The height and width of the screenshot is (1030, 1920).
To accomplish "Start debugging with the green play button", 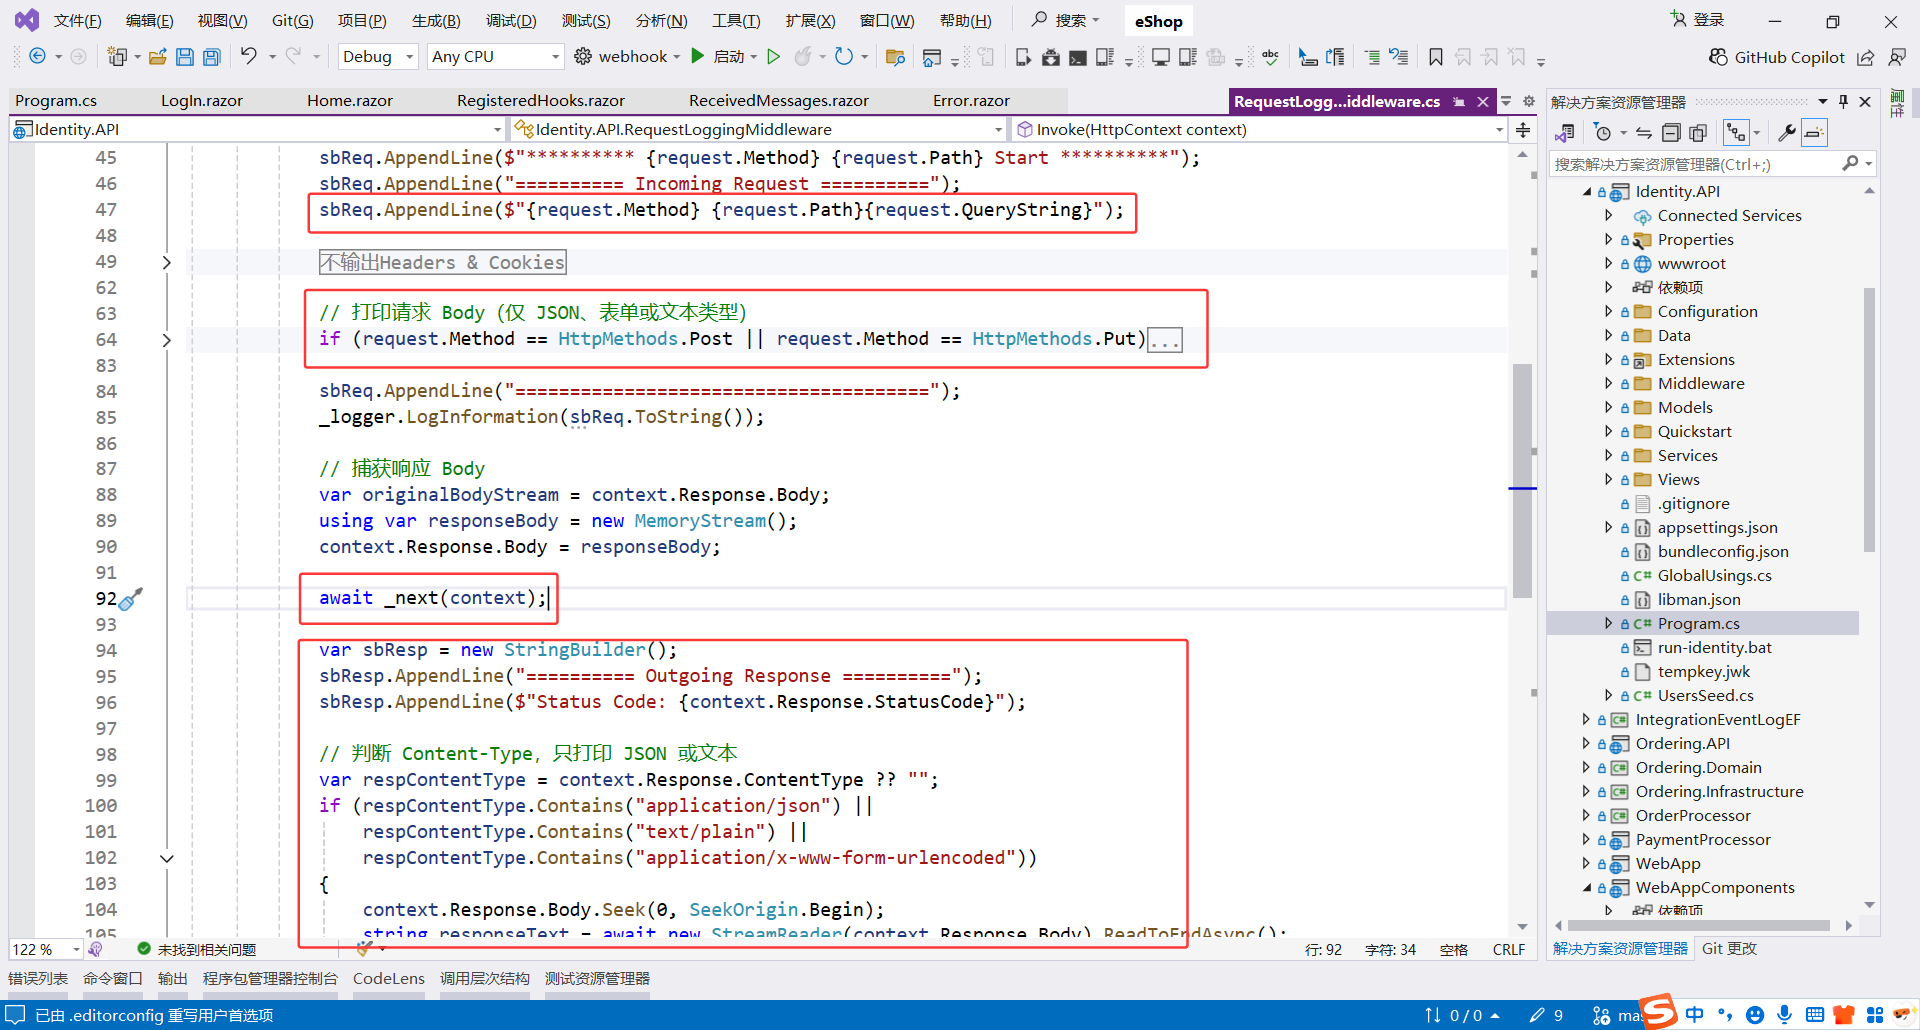I will (698, 57).
